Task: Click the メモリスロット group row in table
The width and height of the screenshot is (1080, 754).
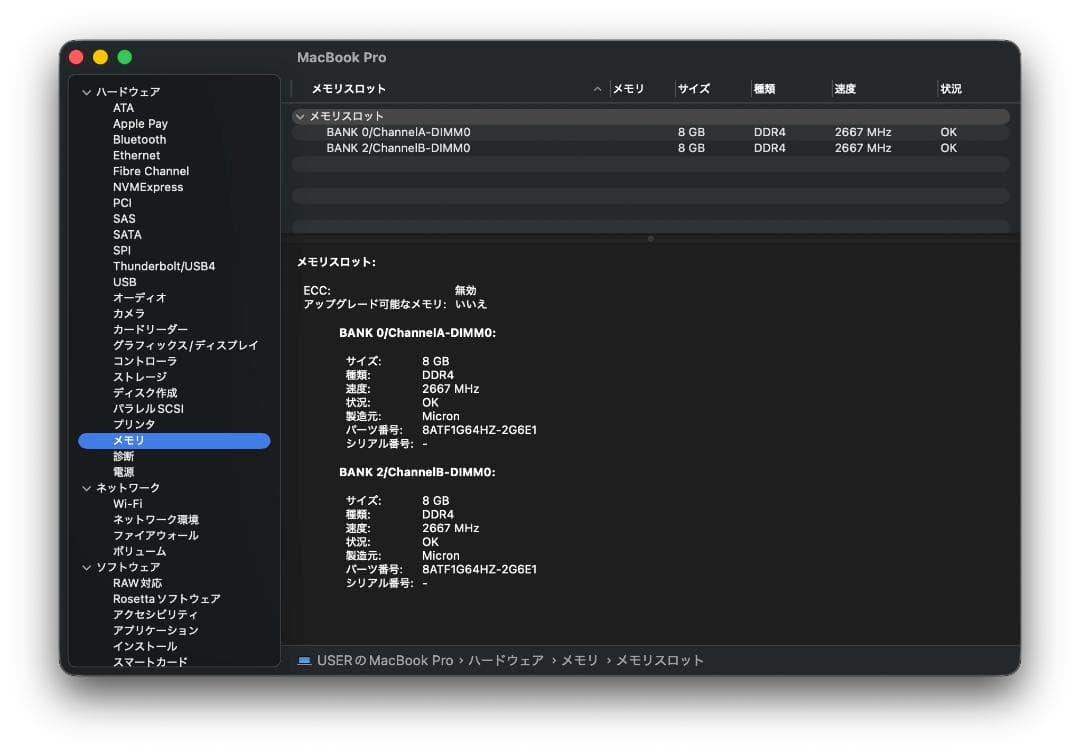Action: (651, 116)
